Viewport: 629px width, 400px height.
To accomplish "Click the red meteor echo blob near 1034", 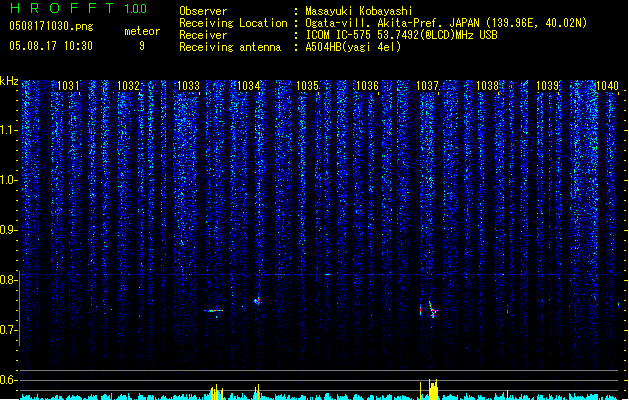I will click(257, 301).
